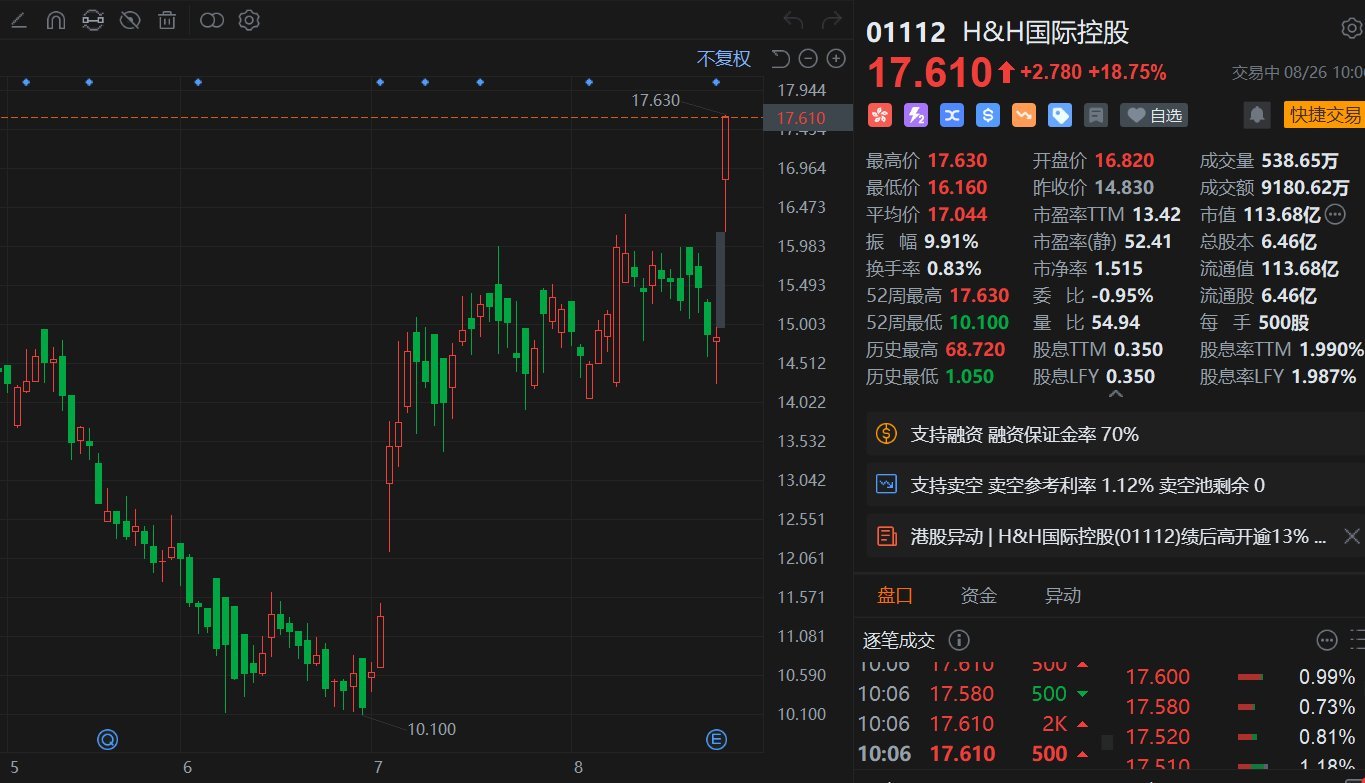Click the Hong Kong market flag icon
Image resolution: width=1365 pixels, height=783 pixels.
click(x=880, y=116)
